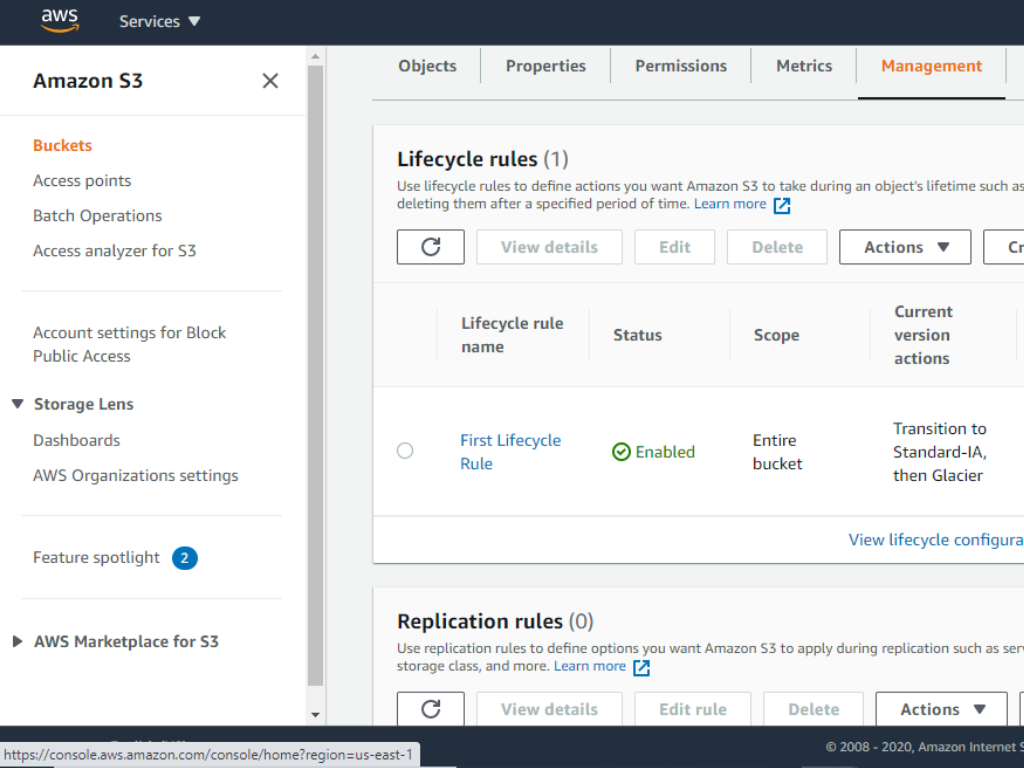The image size is (1024, 768).
Task: Close the Amazon S3 sidebar panel
Action: (270, 81)
